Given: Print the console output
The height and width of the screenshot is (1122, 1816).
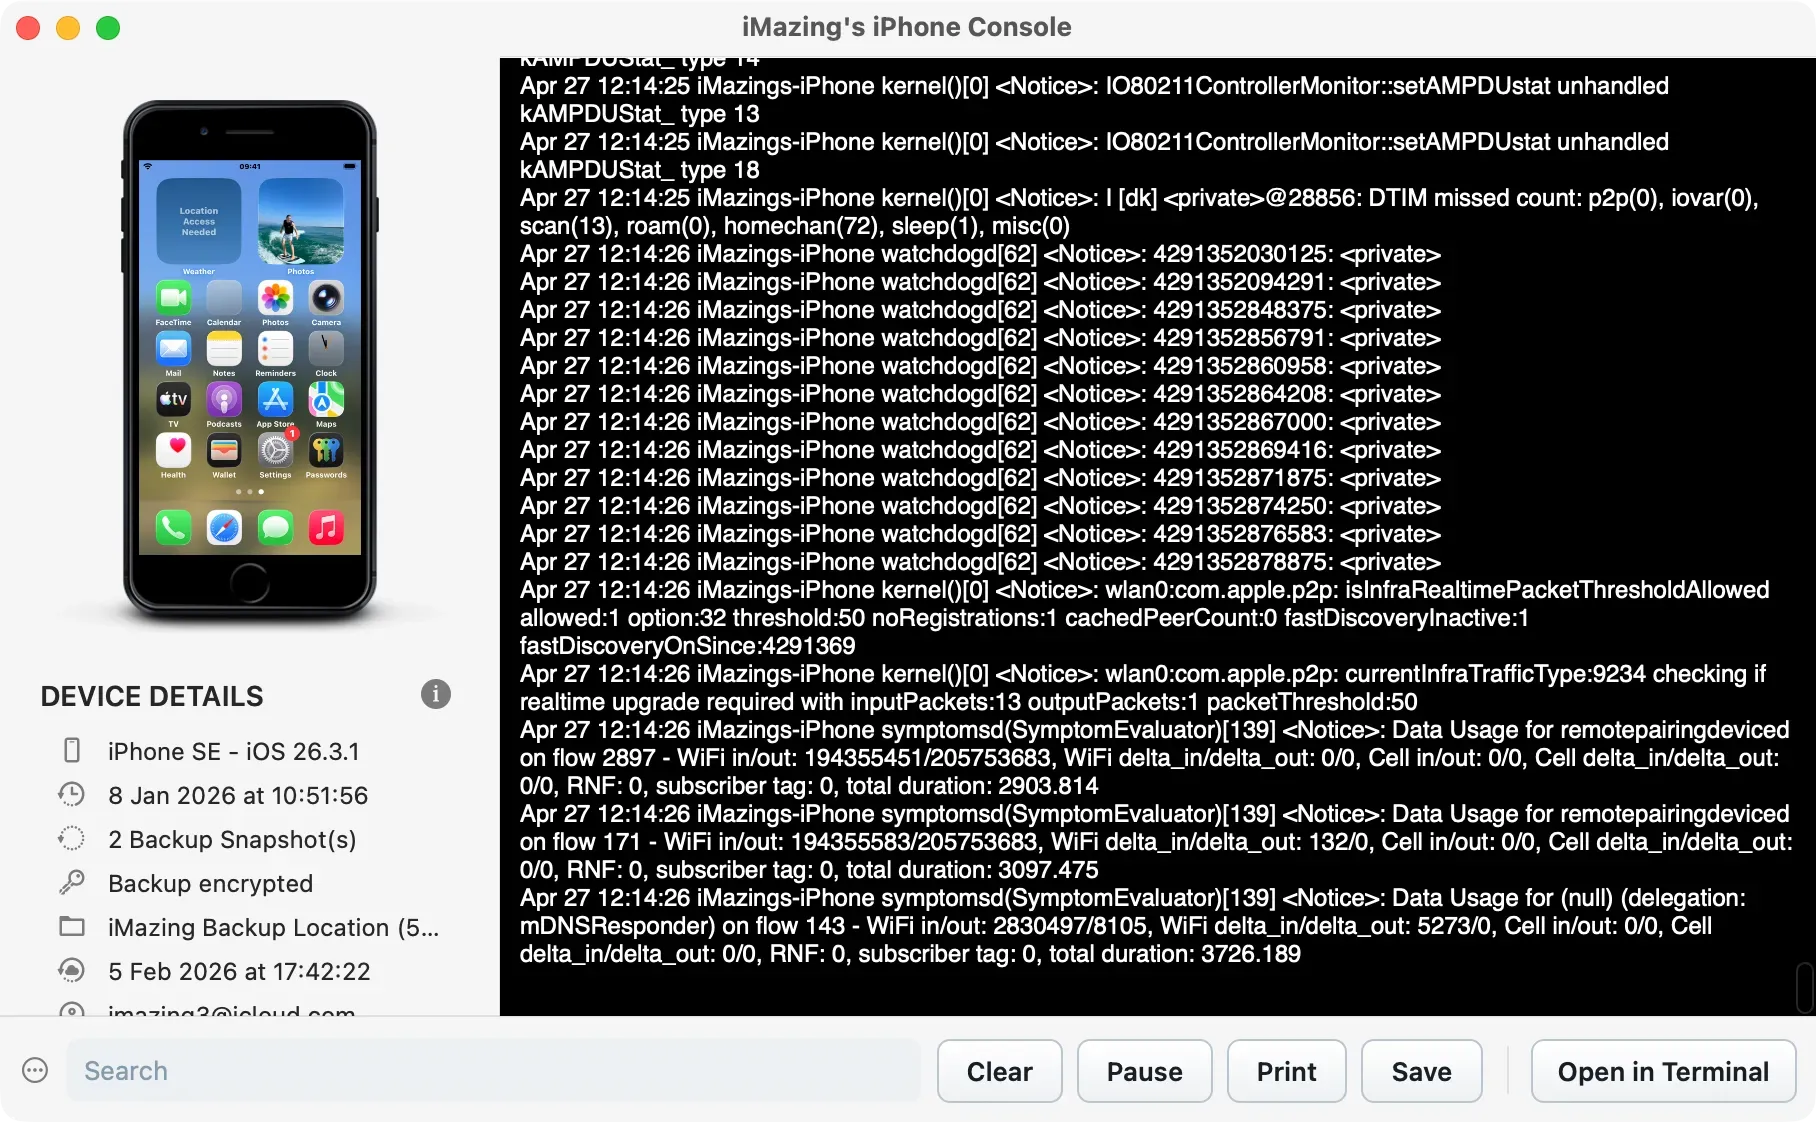Looking at the screenshot, I should 1286,1071.
